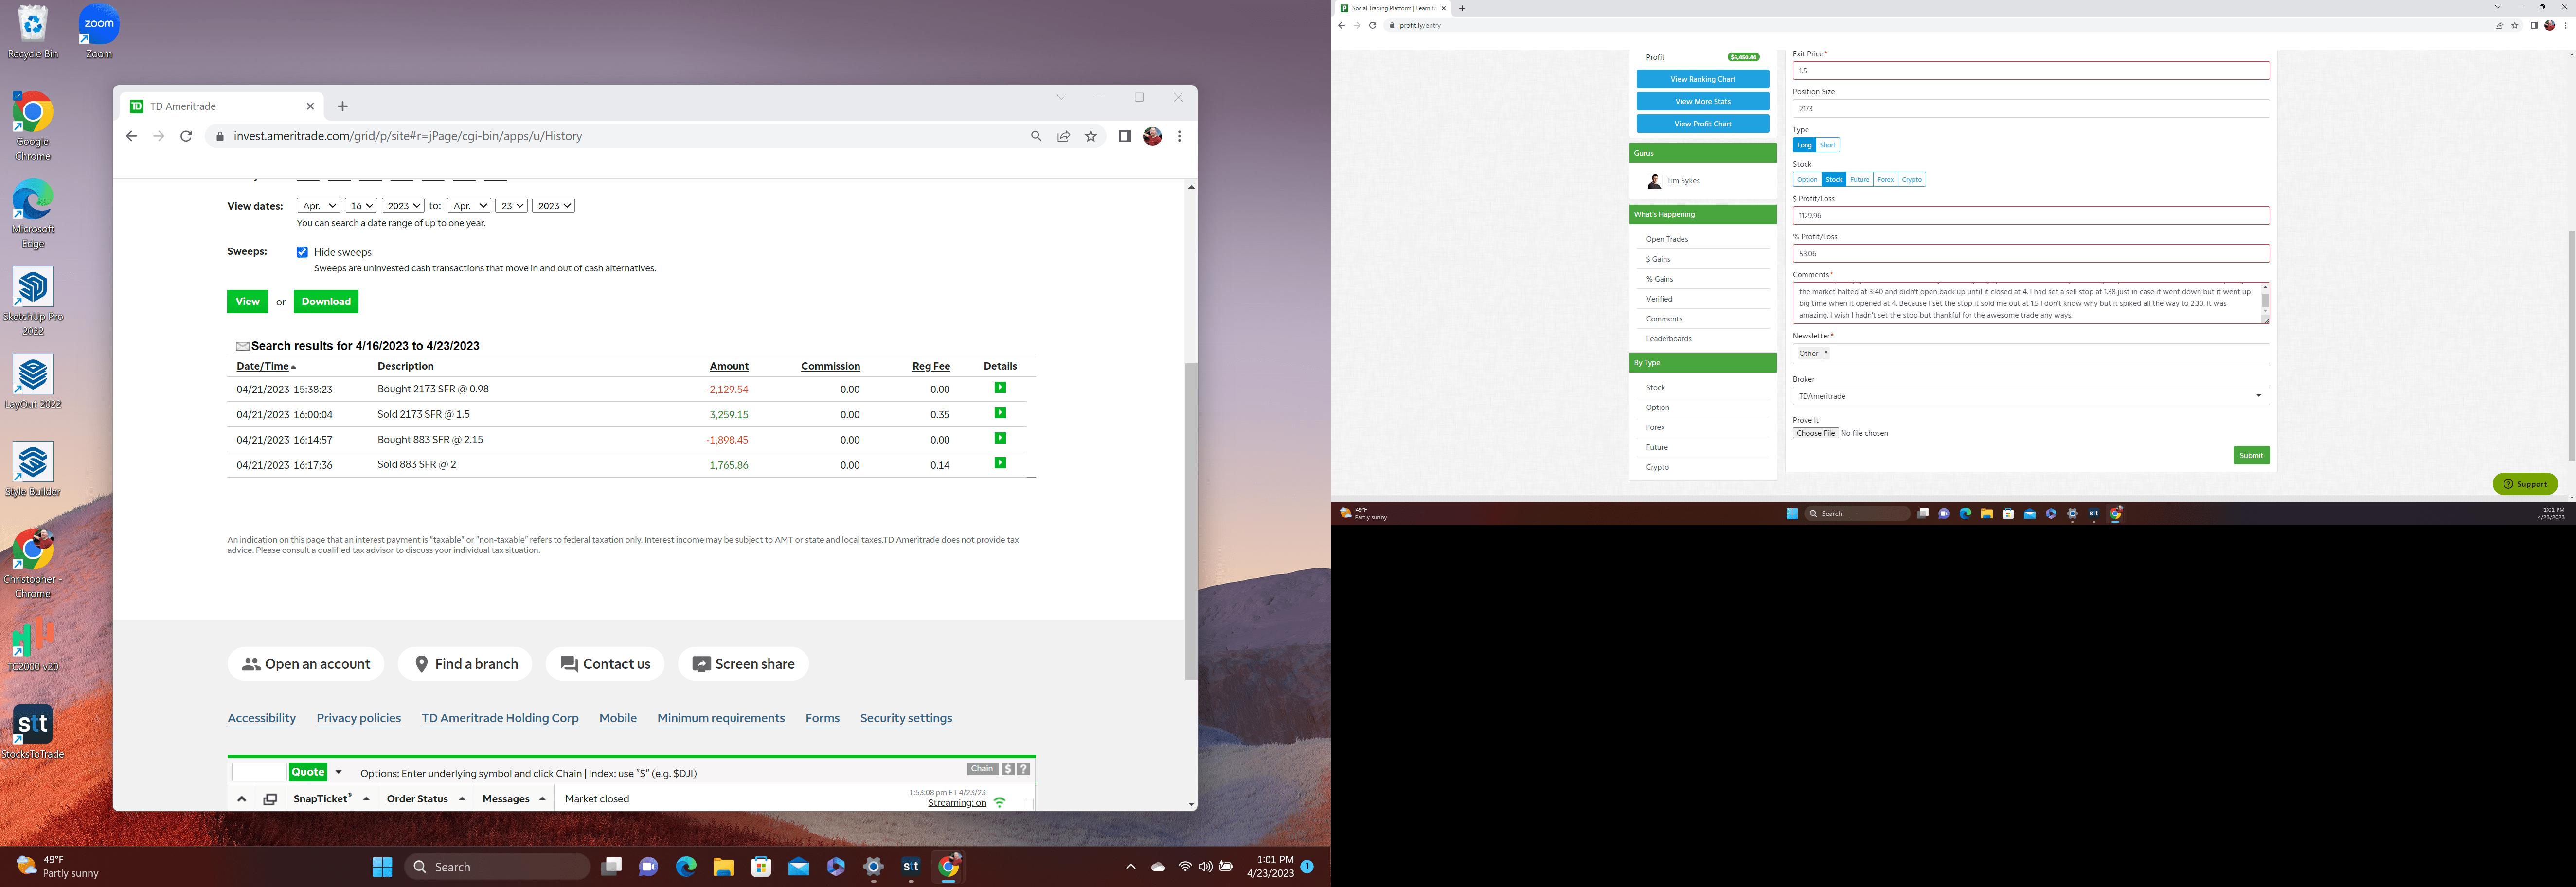
Task: Bookmark page with the star icon
Action: (x=1091, y=136)
